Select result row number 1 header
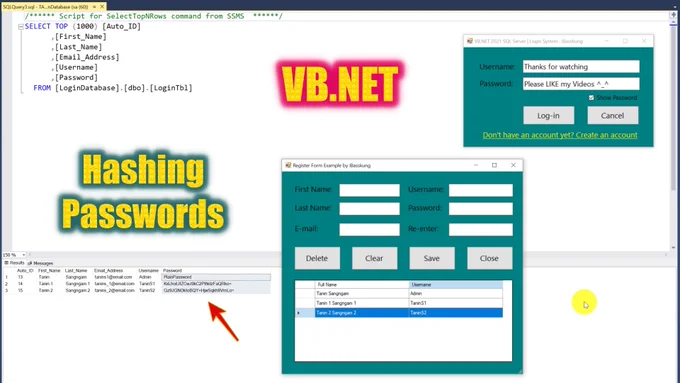The height and width of the screenshot is (383, 680). click(x=7, y=277)
